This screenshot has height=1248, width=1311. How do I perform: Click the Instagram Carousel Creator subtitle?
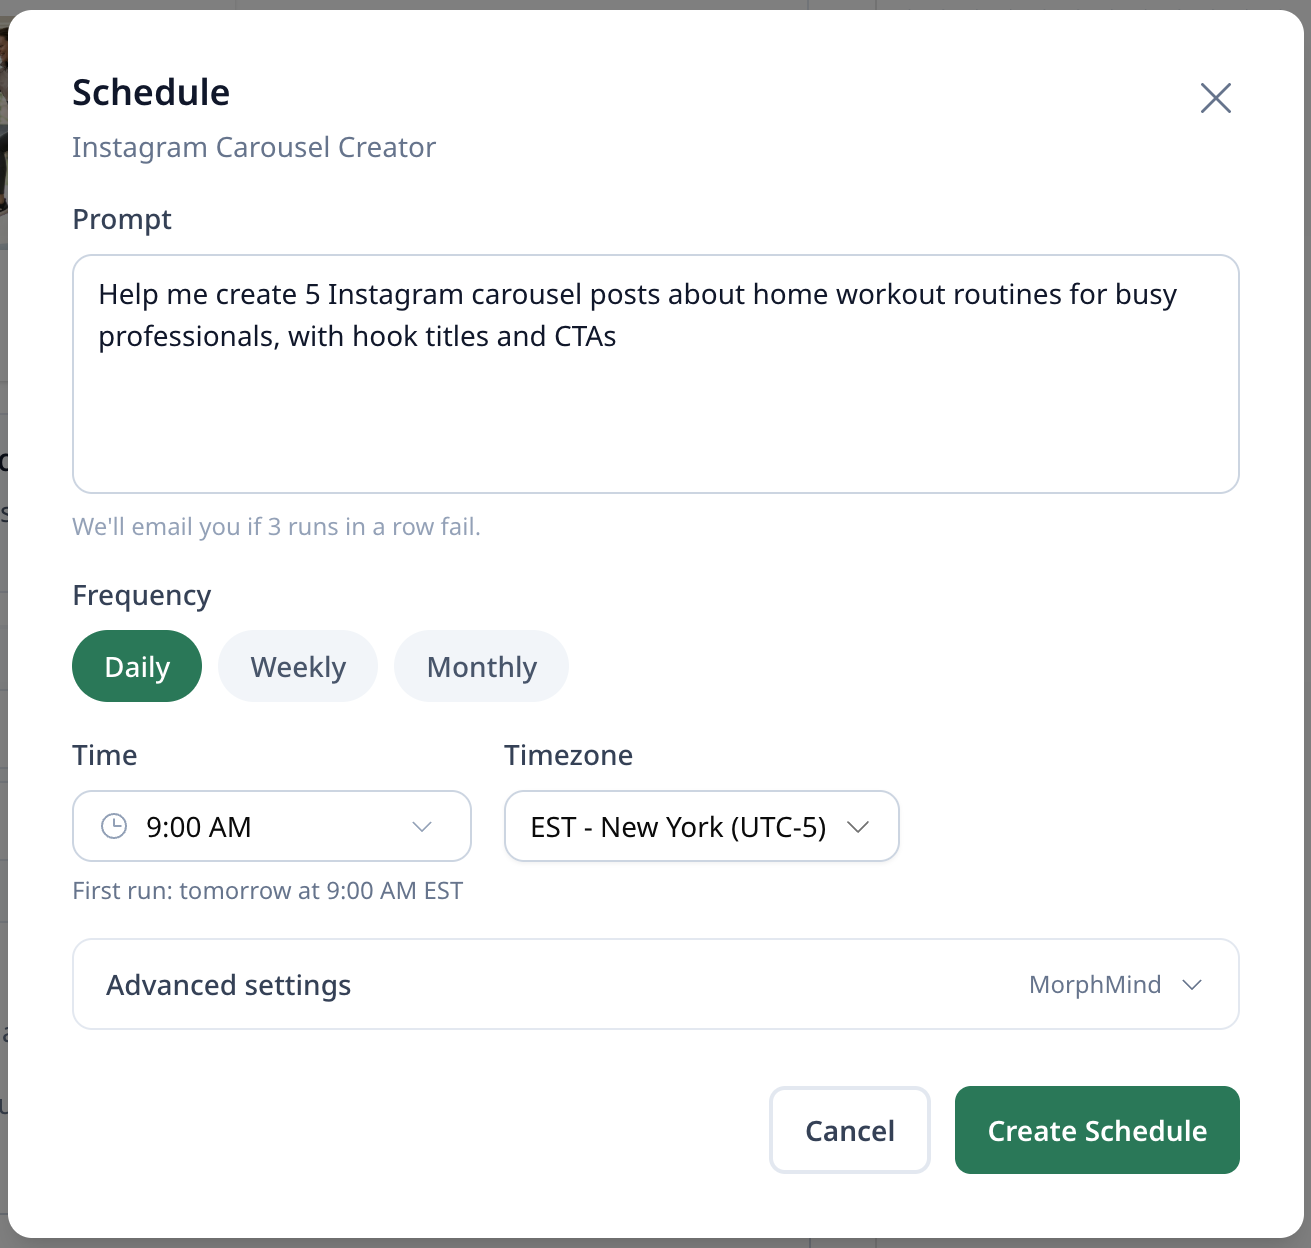tap(254, 147)
